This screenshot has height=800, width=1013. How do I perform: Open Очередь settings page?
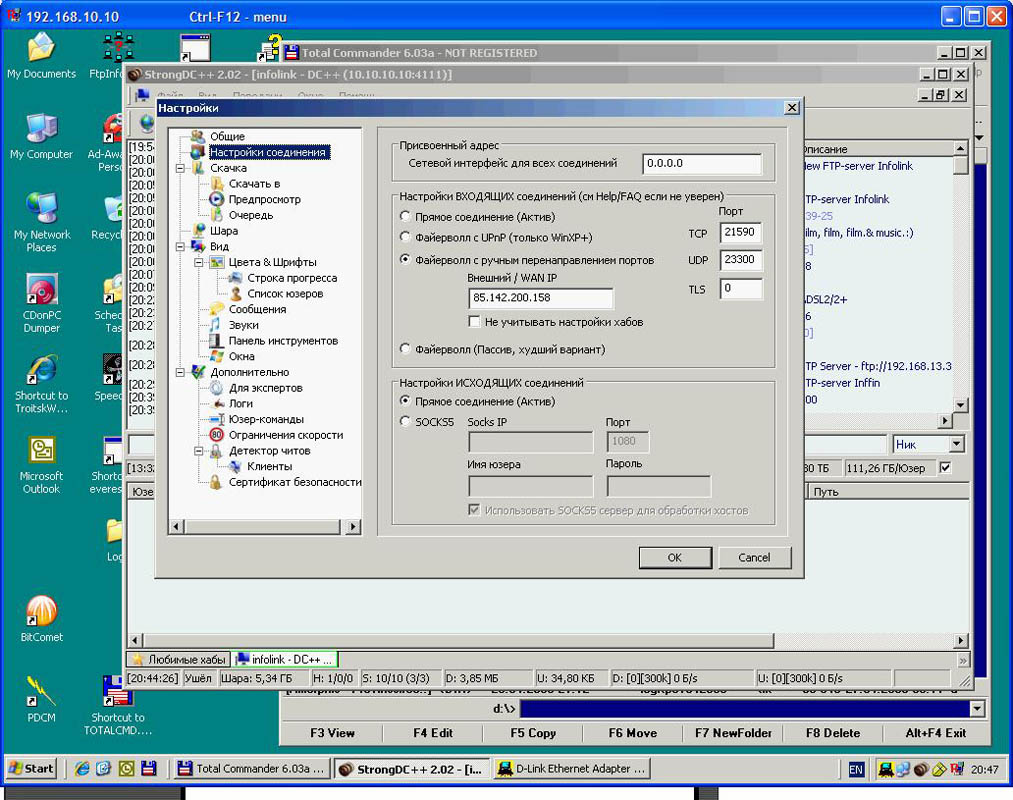pos(251,215)
